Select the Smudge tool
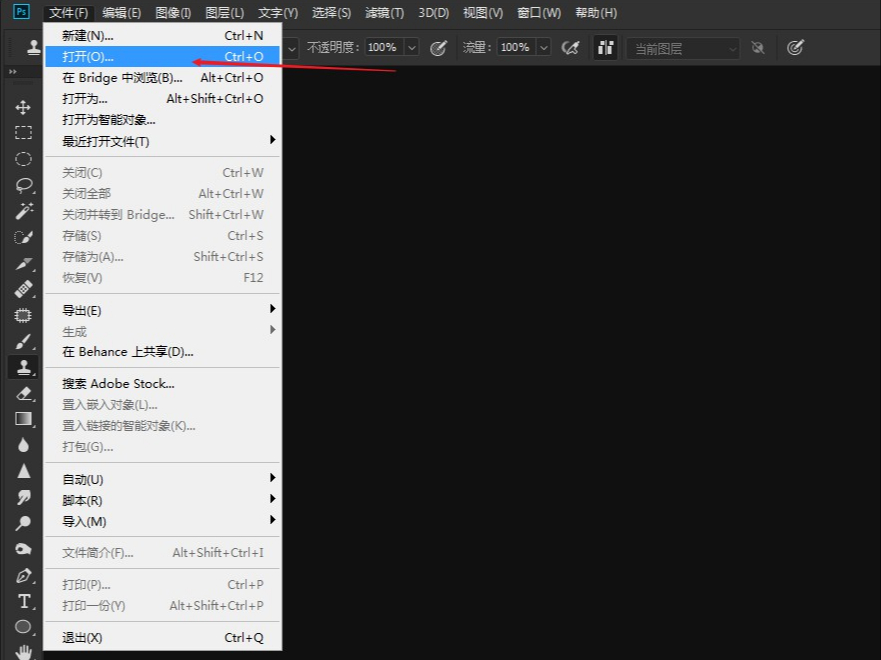The width and height of the screenshot is (881, 660). click(23, 497)
